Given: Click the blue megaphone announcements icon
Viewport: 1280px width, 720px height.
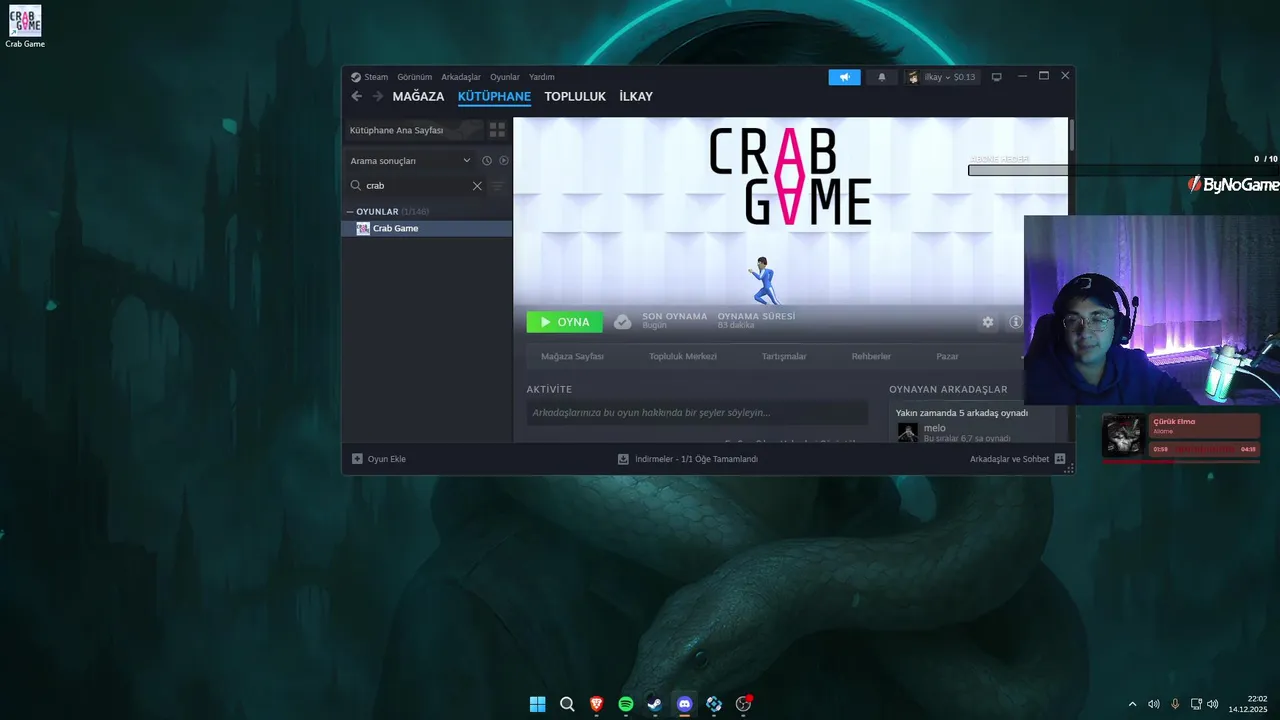Looking at the screenshot, I should (845, 77).
